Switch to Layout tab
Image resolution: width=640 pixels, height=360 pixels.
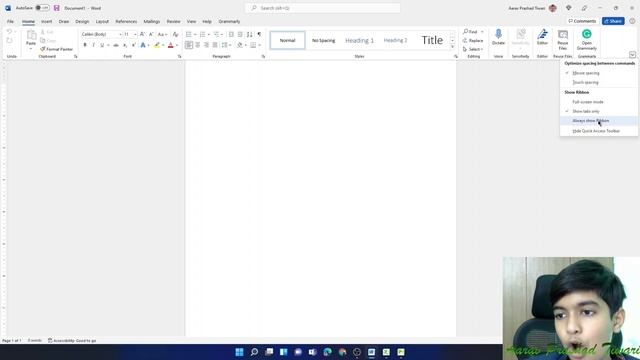(x=102, y=22)
